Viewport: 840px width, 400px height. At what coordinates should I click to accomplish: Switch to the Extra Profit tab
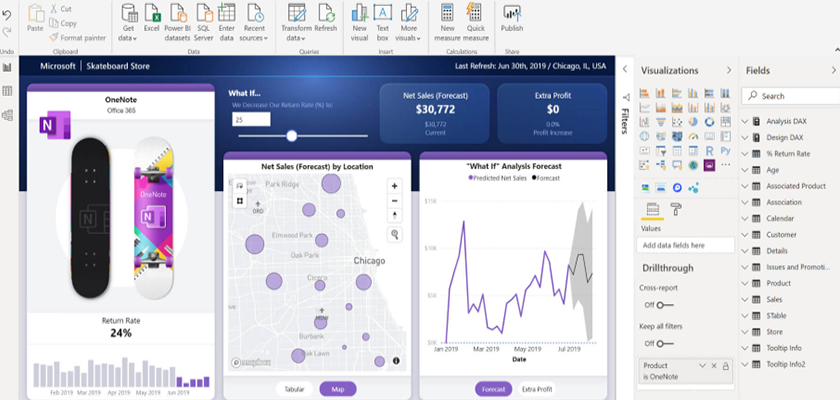(x=537, y=389)
